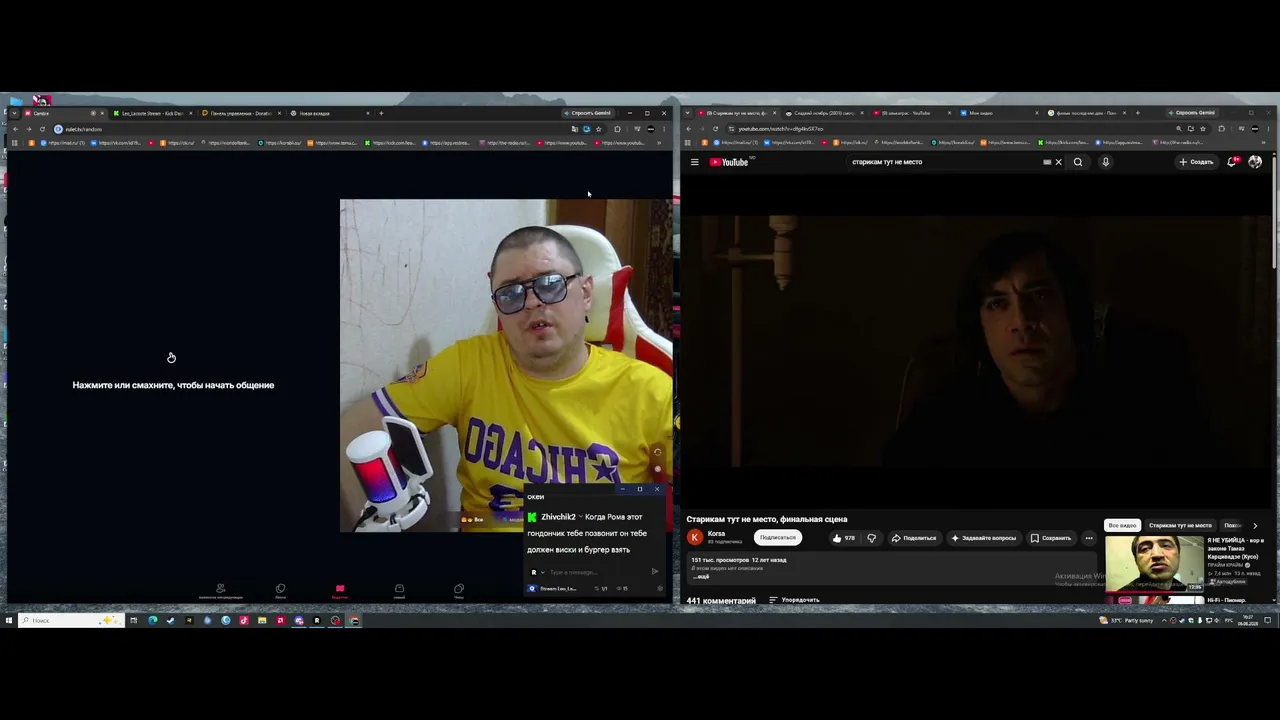Viewport: 1280px width, 720px height.
Task: Start YouTube voice search with microphone
Action: (x=1105, y=162)
